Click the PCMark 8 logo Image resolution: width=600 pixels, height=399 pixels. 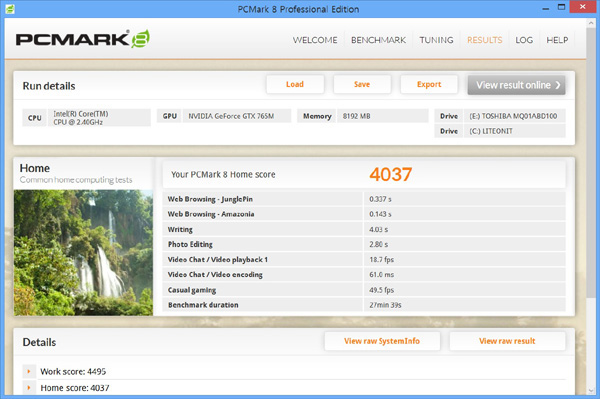83,39
